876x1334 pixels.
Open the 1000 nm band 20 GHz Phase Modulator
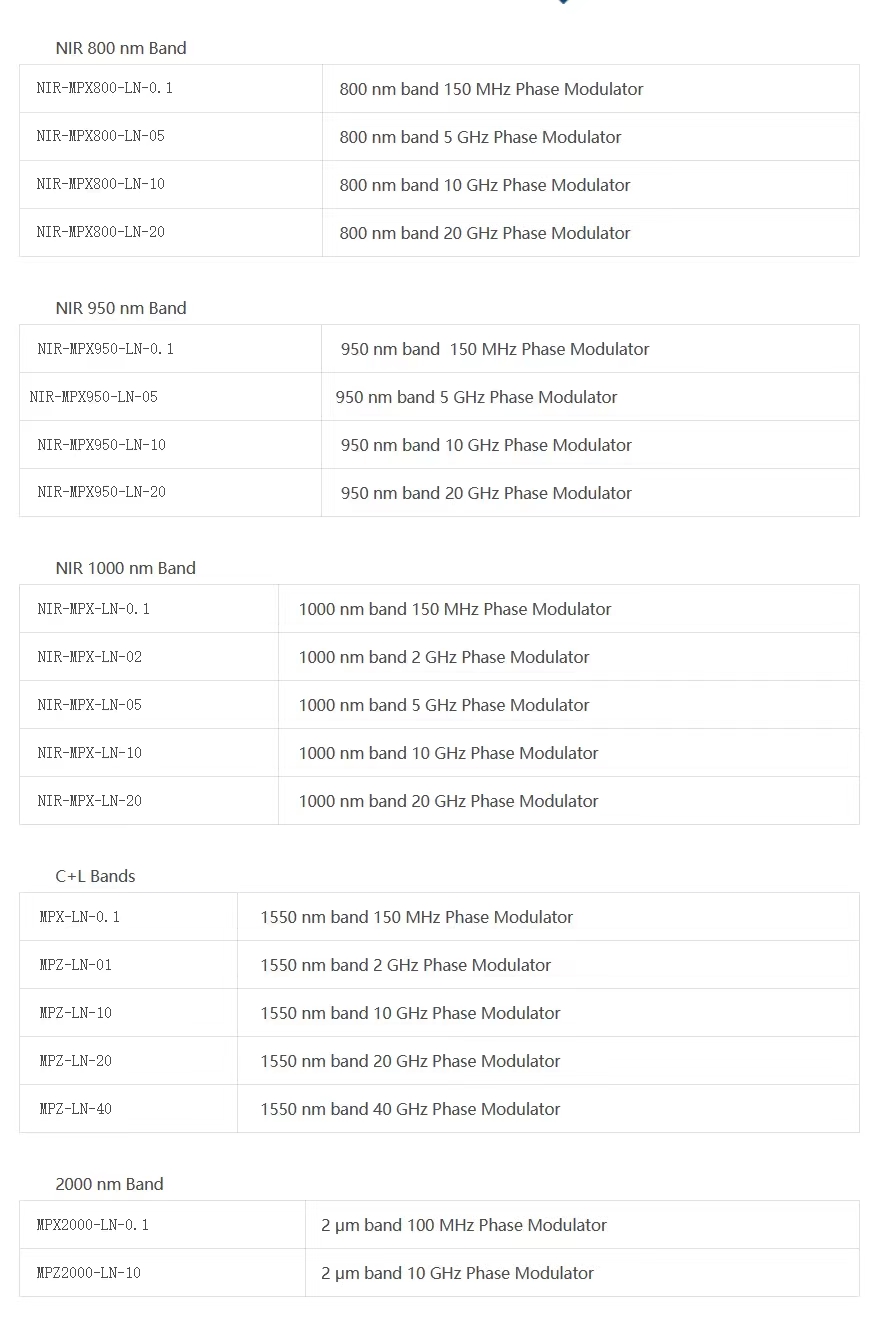[x=448, y=801]
